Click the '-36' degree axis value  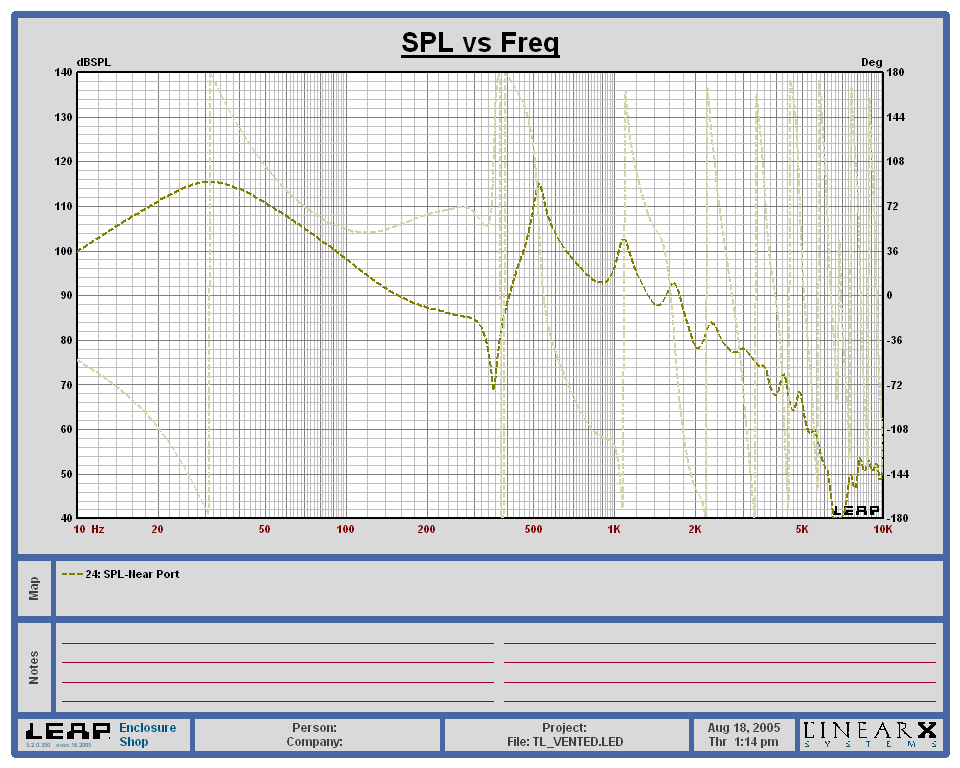tap(894, 340)
